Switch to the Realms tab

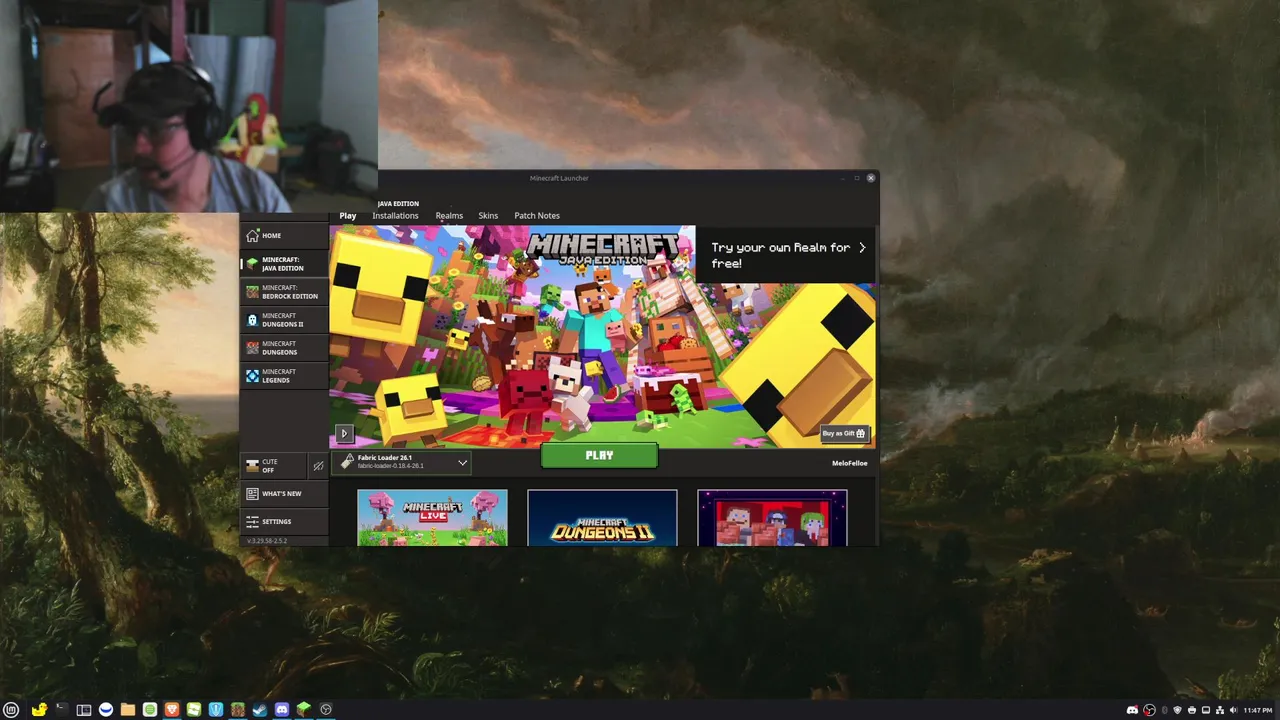[449, 215]
